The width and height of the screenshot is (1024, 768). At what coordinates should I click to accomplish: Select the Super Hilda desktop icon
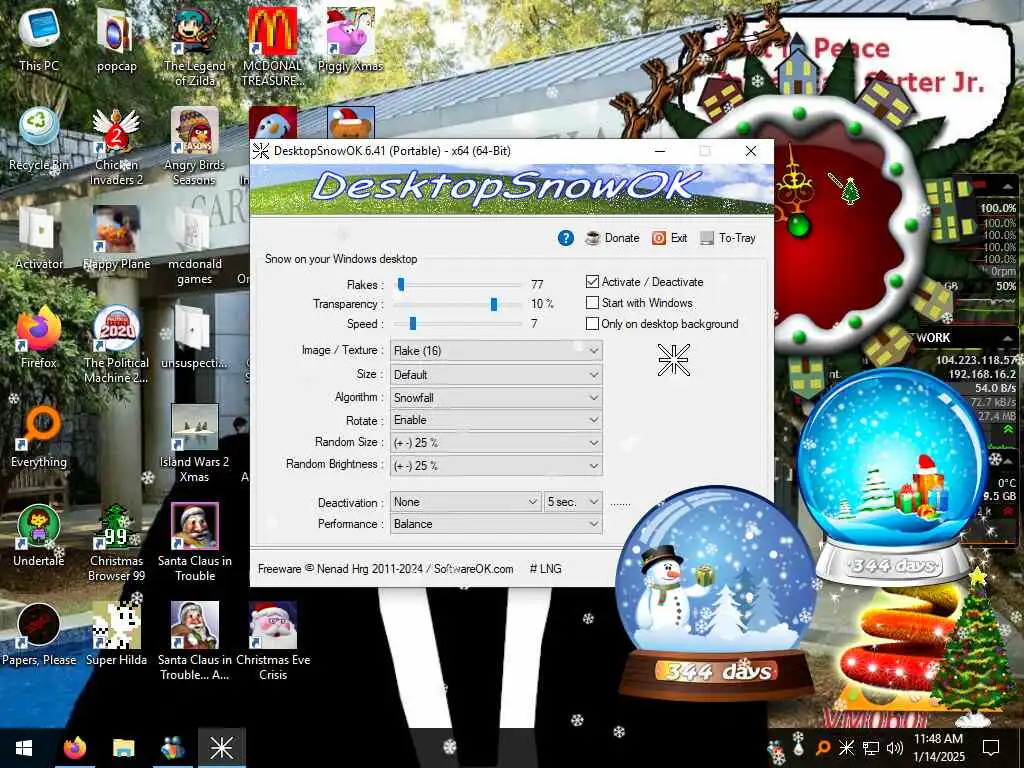(x=116, y=635)
